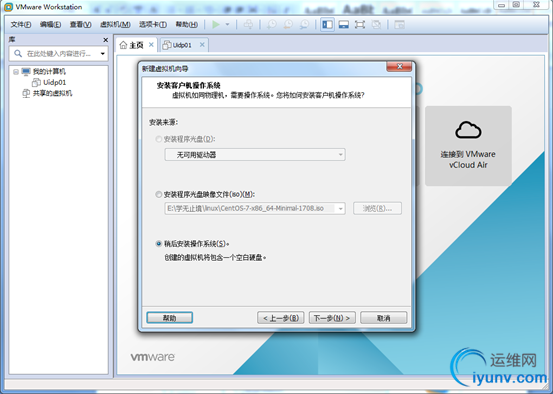553x394 pixels.
Task: Open the 查看(V) menu
Action: (x=80, y=24)
